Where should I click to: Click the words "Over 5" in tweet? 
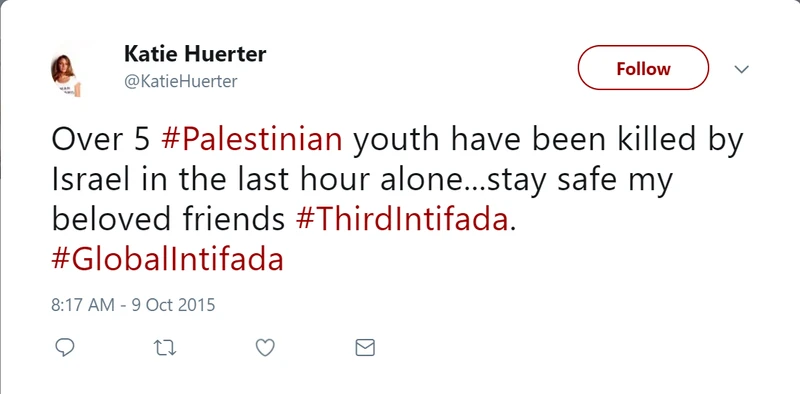click(101, 140)
